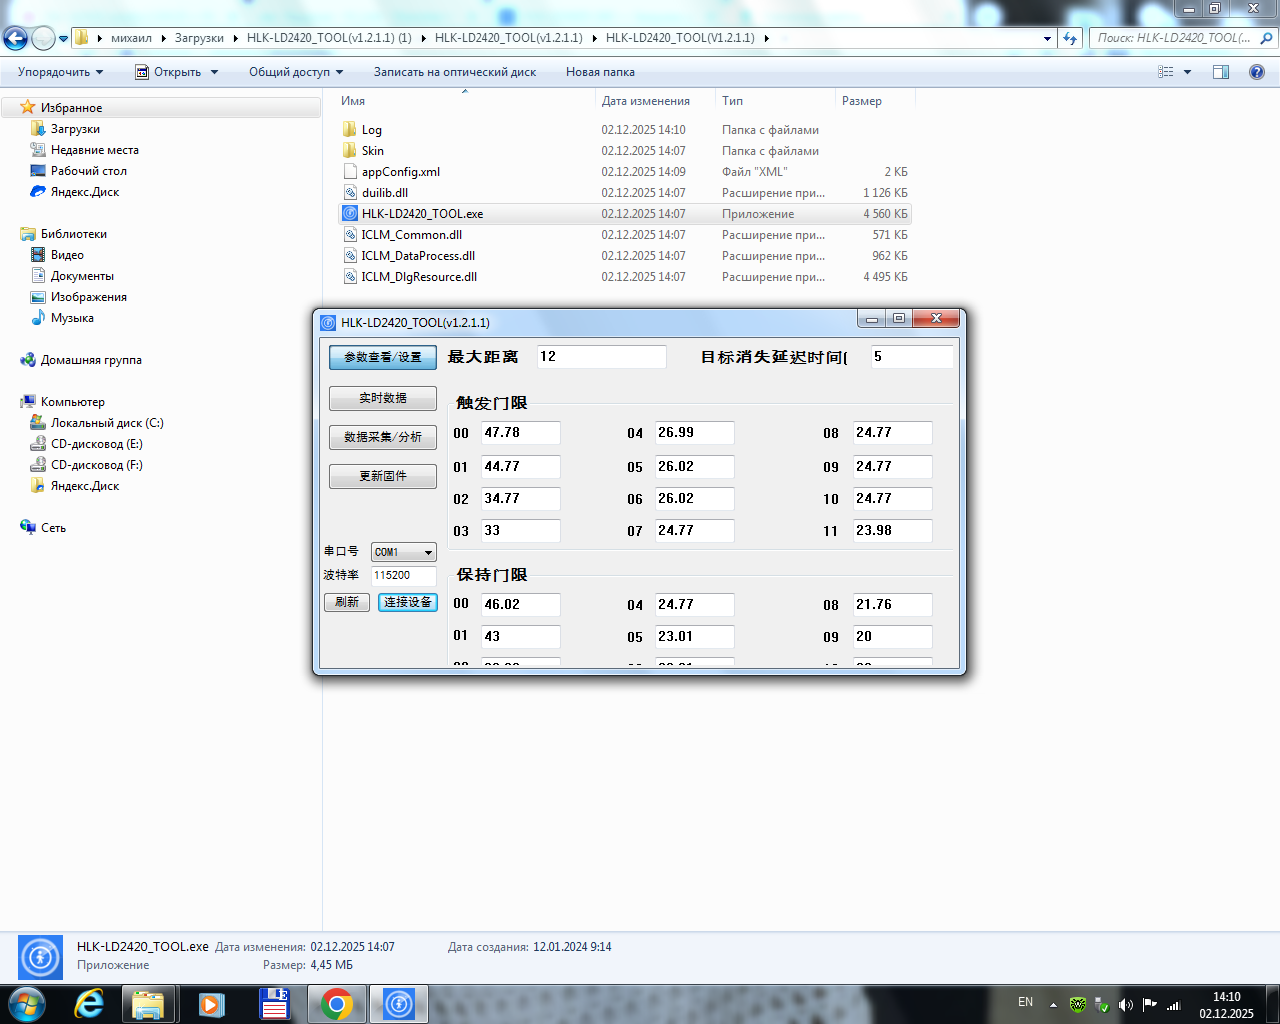
Task: Click the back navigation arrow in Explorer
Action: (x=15, y=38)
